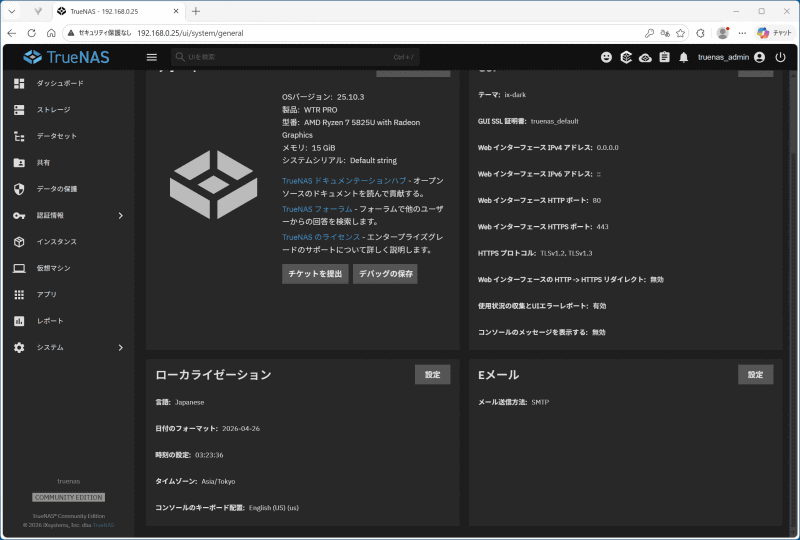Open the TrueNAS ドキュメンテーションハブ link
The width and height of the screenshot is (800, 540).
(344, 181)
